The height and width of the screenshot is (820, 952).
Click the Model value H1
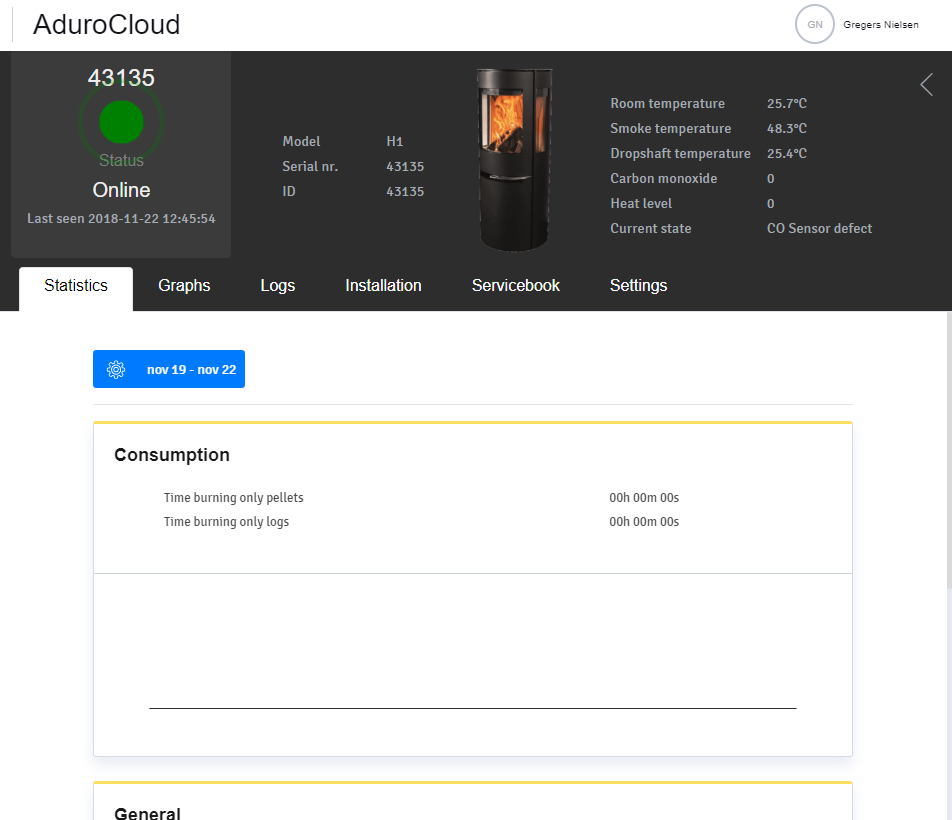click(395, 141)
